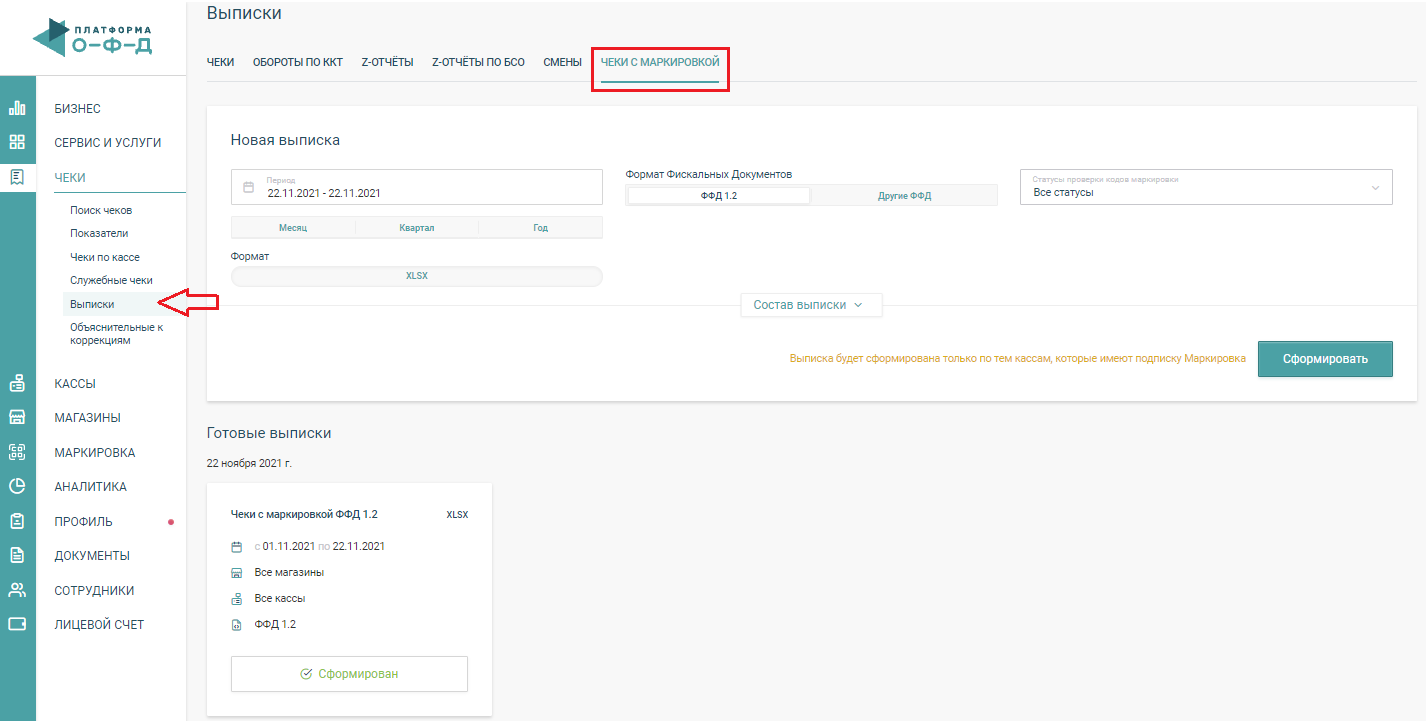Open Сотрудники via the people icon
Screen dimensions: 1426x721
(x=17, y=590)
